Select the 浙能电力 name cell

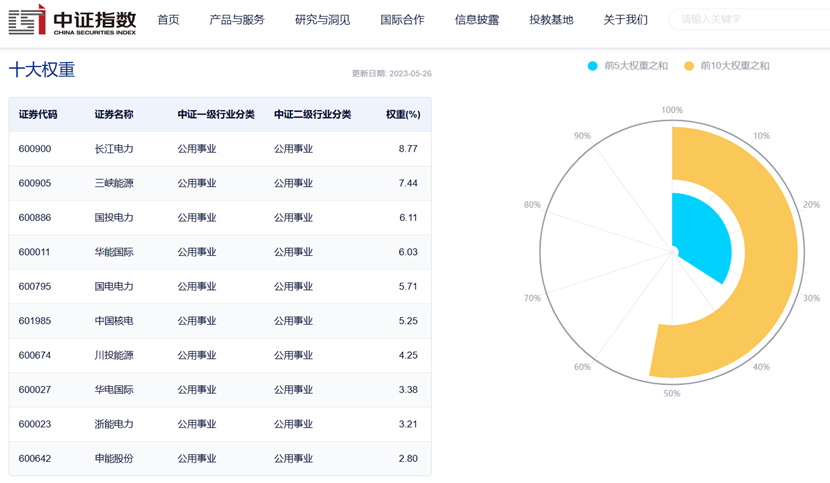tap(114, 424)
